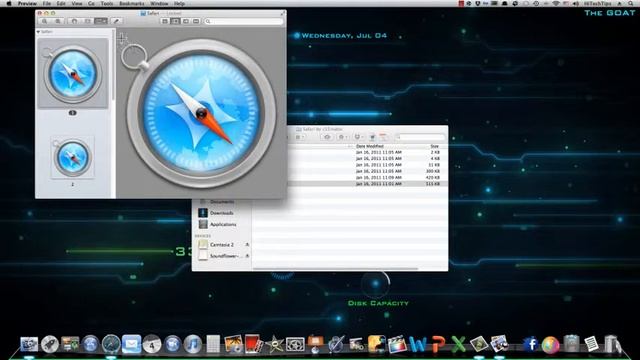Screen dimensions: 640x360
Task: Open the File menu
Action: pyautogui.click(x=47, y=3)
